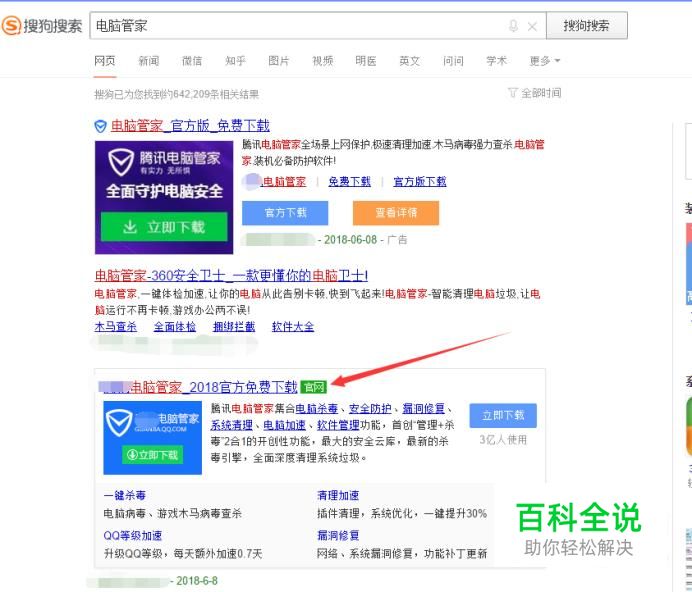This screenshot has width=692, height=592.
Task: Open the 漏洞修复 feature heading link
Action: (x=338, y=535)
